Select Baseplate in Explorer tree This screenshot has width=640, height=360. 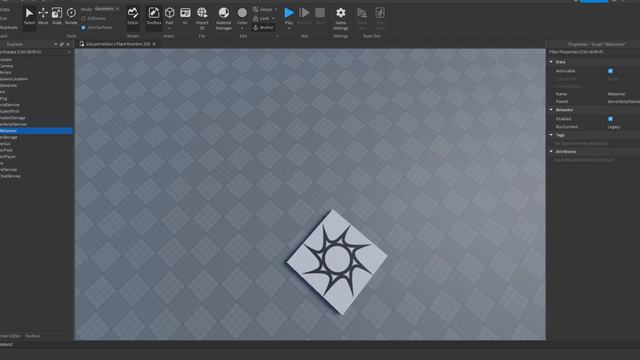9,85
